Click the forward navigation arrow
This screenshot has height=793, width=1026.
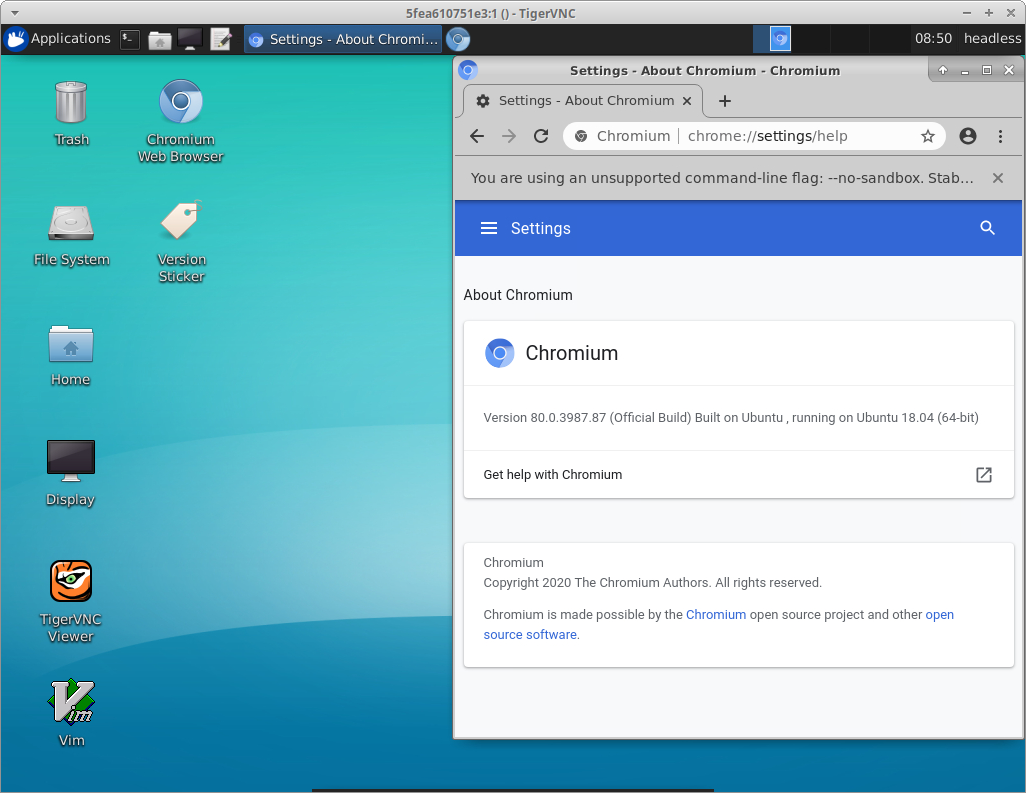[x=508, y=136]
